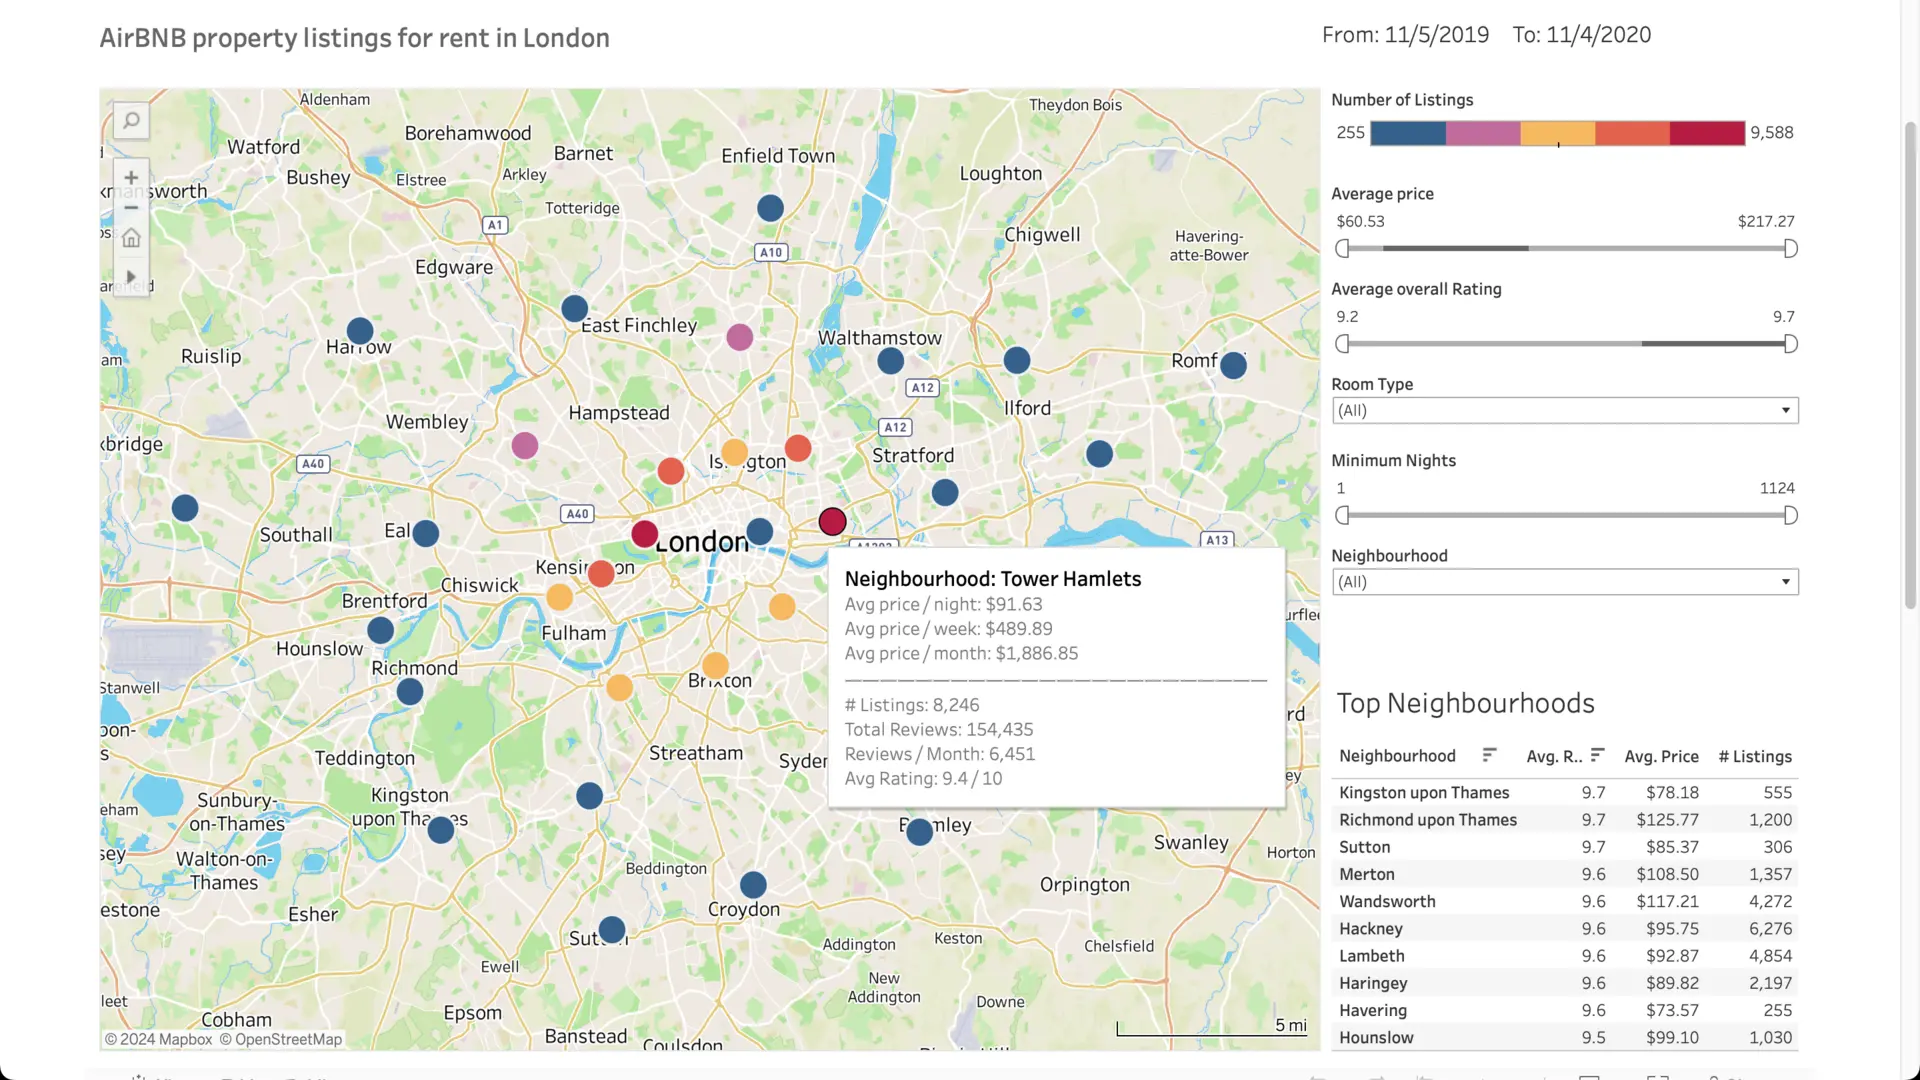Select the marker near Harrow

(360, 330)
